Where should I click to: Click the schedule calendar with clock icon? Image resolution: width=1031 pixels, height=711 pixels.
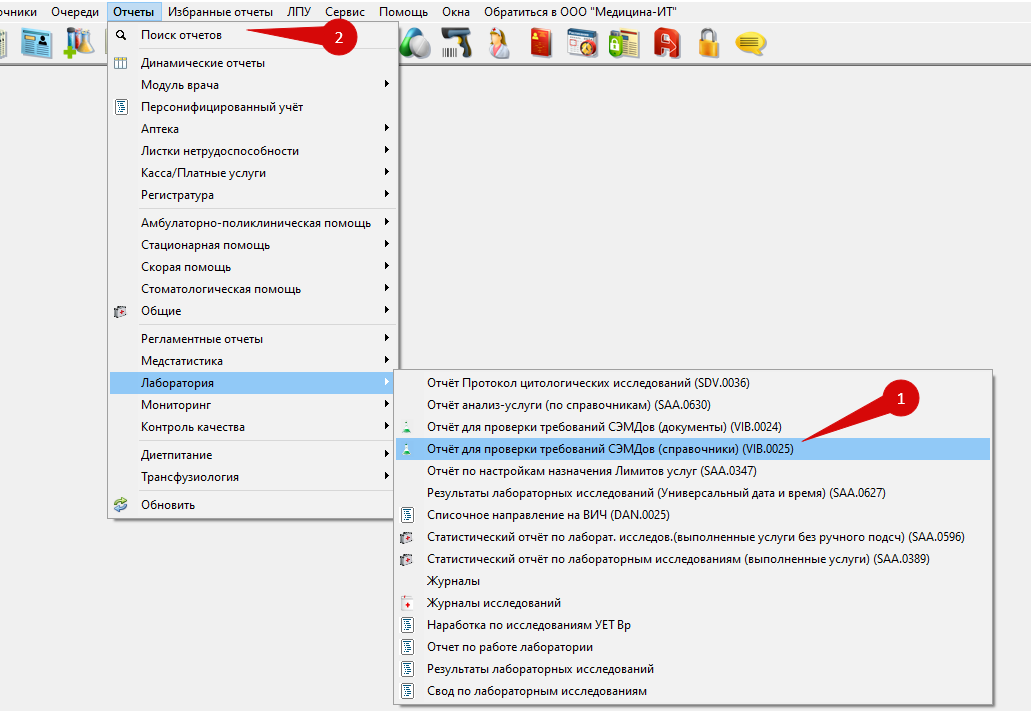[x=582, y=43]
